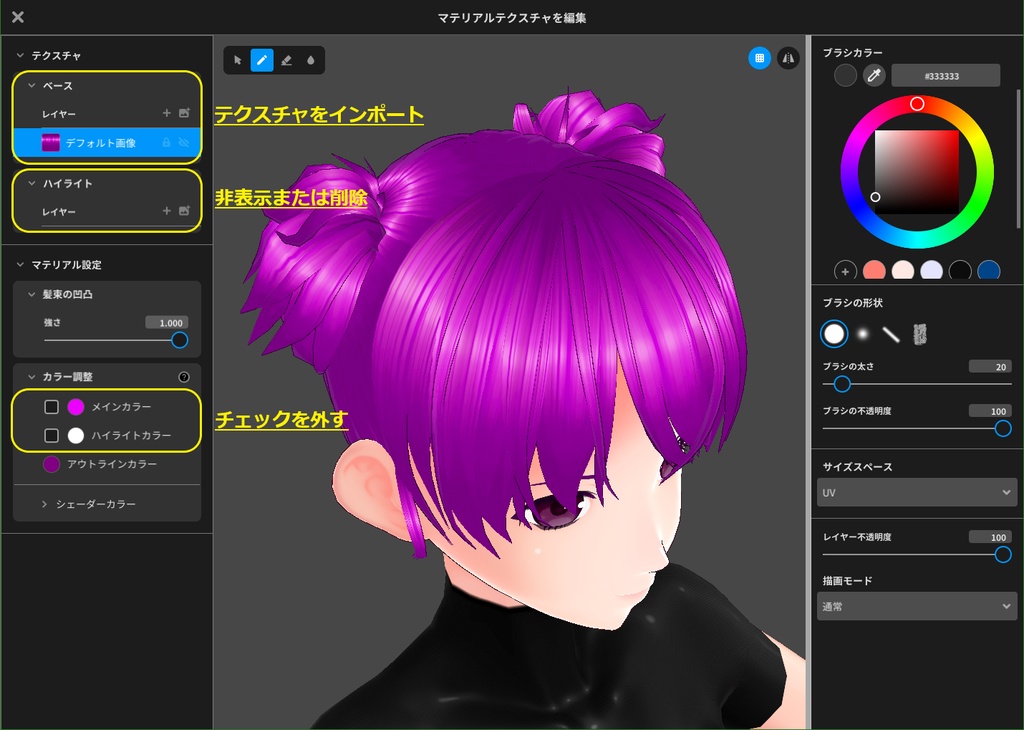Click the hex color field showing #333333
Screen dimensions: 1024x730
(945, 74)
